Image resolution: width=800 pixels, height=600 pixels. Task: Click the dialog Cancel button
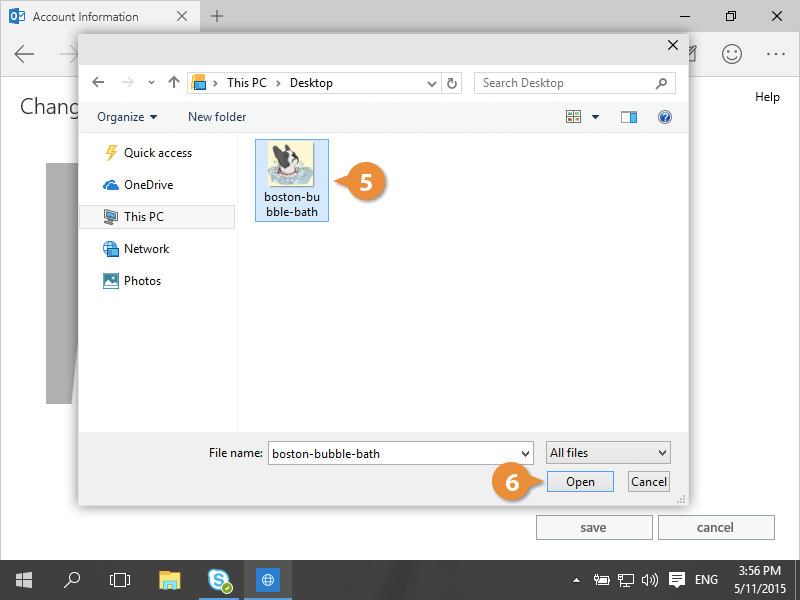point(649,481)
